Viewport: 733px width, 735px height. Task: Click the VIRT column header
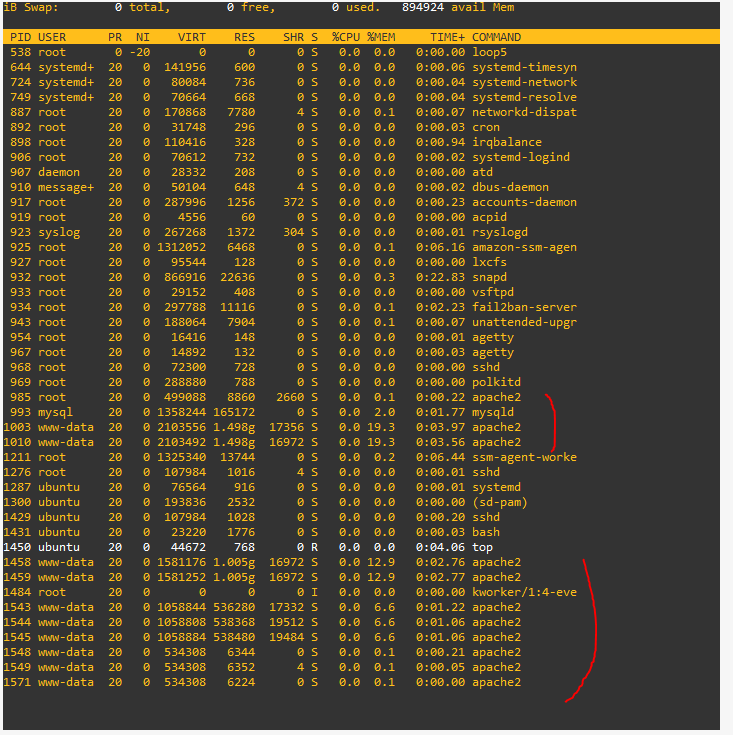click(x=192, y=37)
